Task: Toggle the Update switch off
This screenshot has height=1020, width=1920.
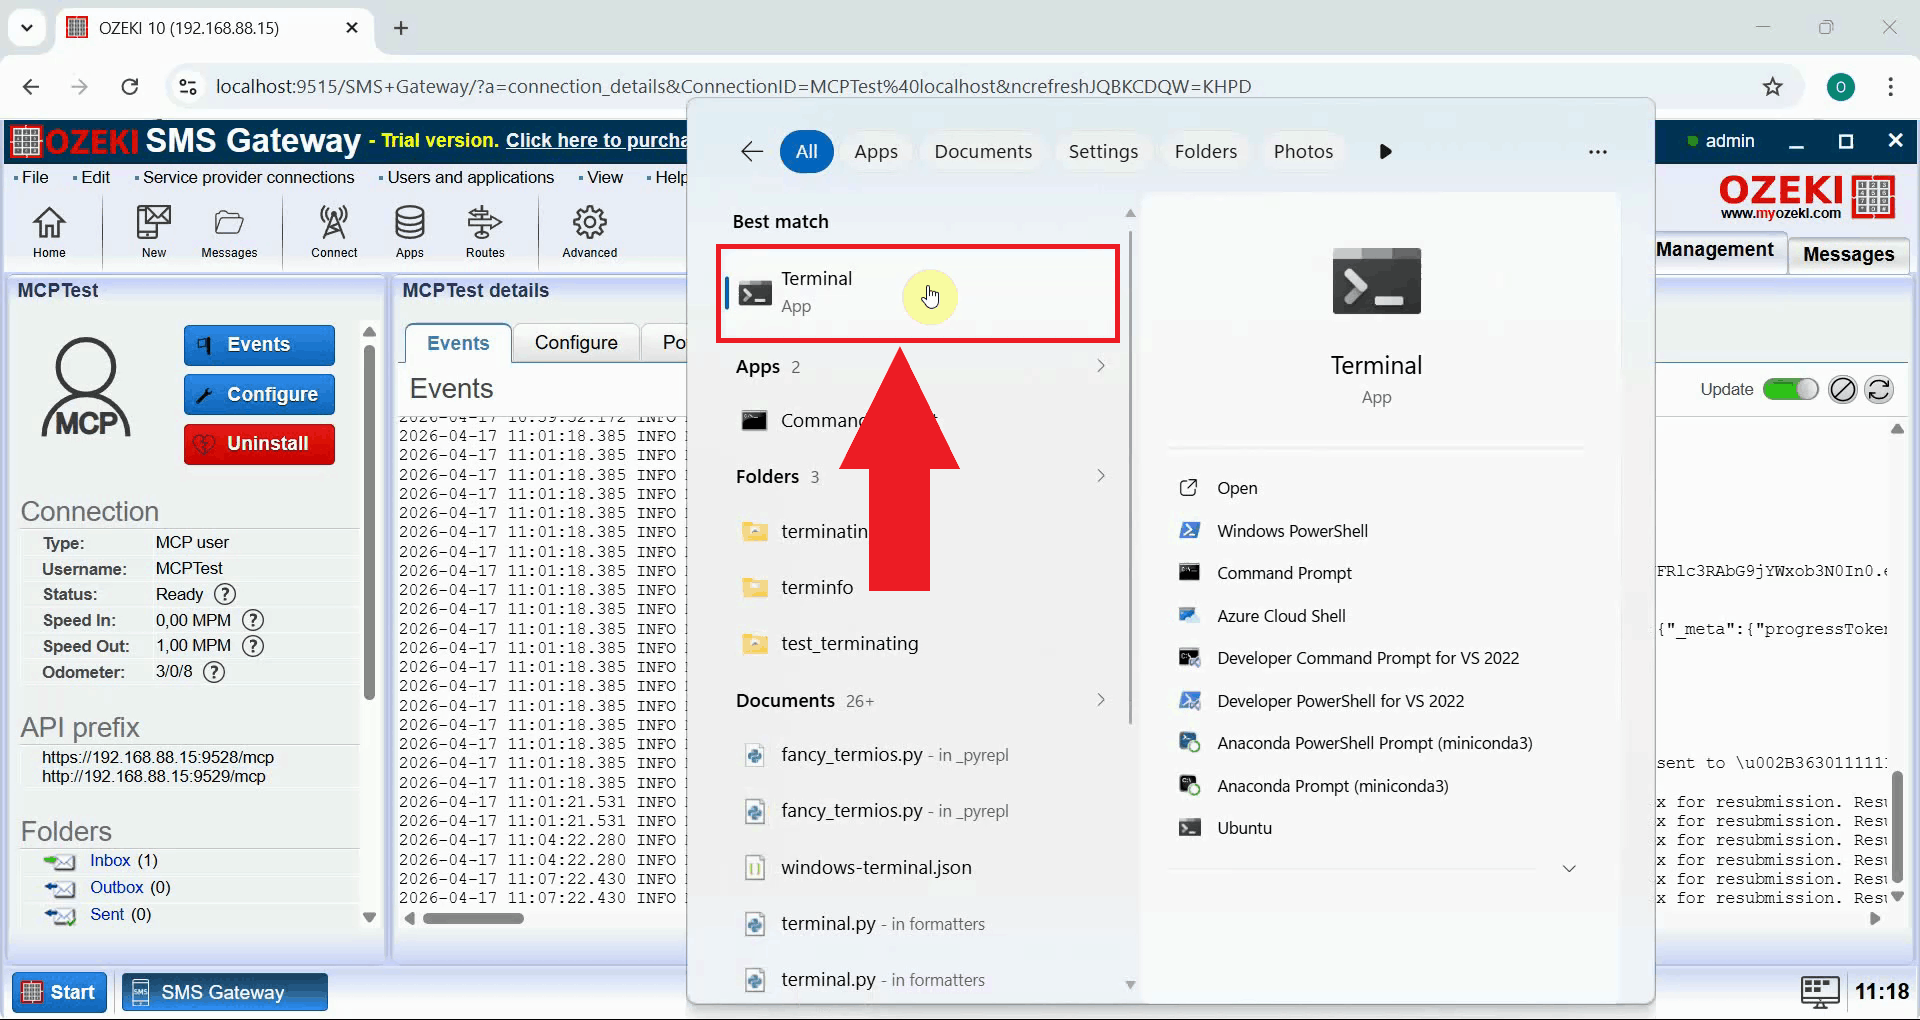Action: pos(1790,390)
